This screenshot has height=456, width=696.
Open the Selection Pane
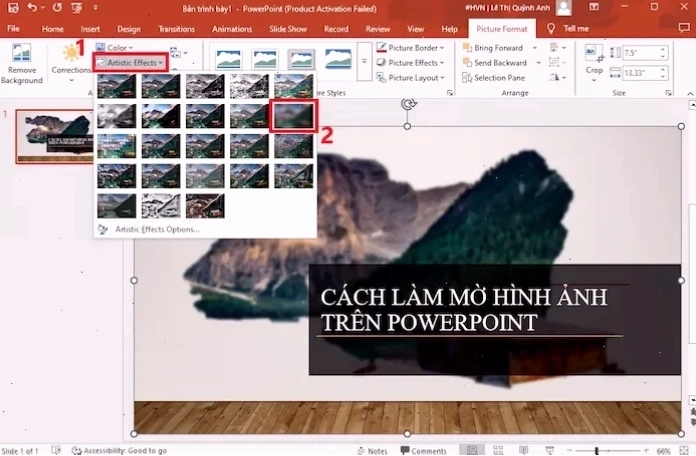[494, 78]
